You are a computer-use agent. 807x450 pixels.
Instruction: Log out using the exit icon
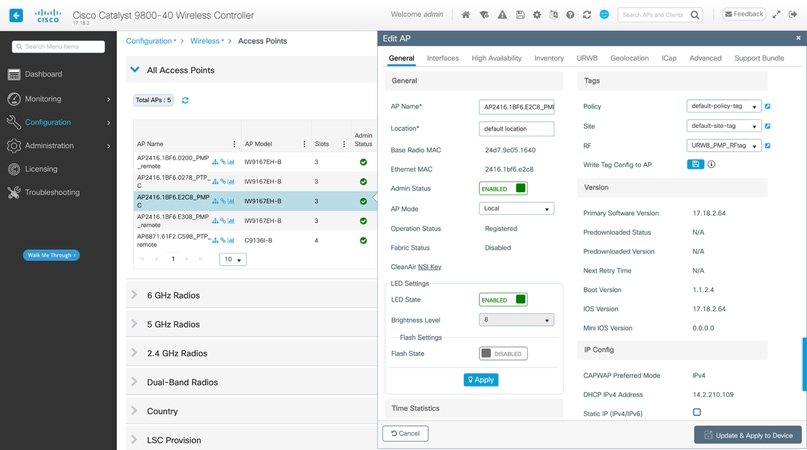[x=793, y=14]
